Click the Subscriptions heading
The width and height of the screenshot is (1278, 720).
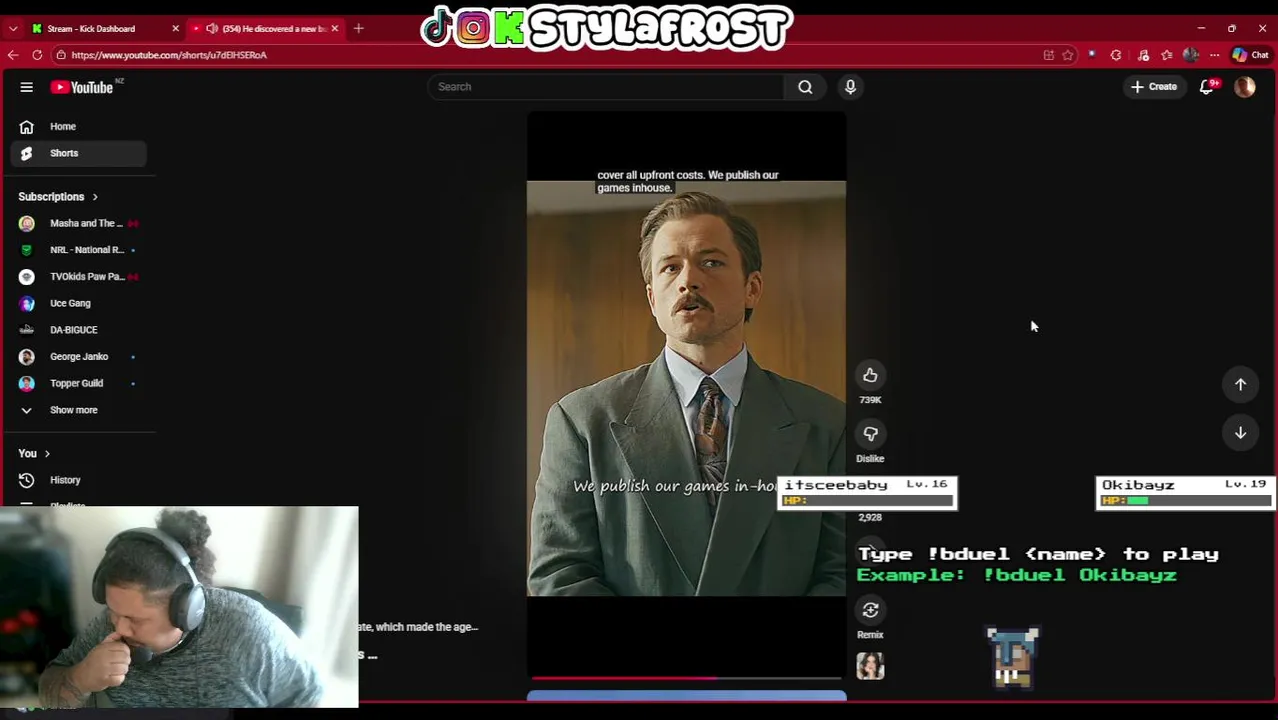pyautogui.click(x=51, y=197)
